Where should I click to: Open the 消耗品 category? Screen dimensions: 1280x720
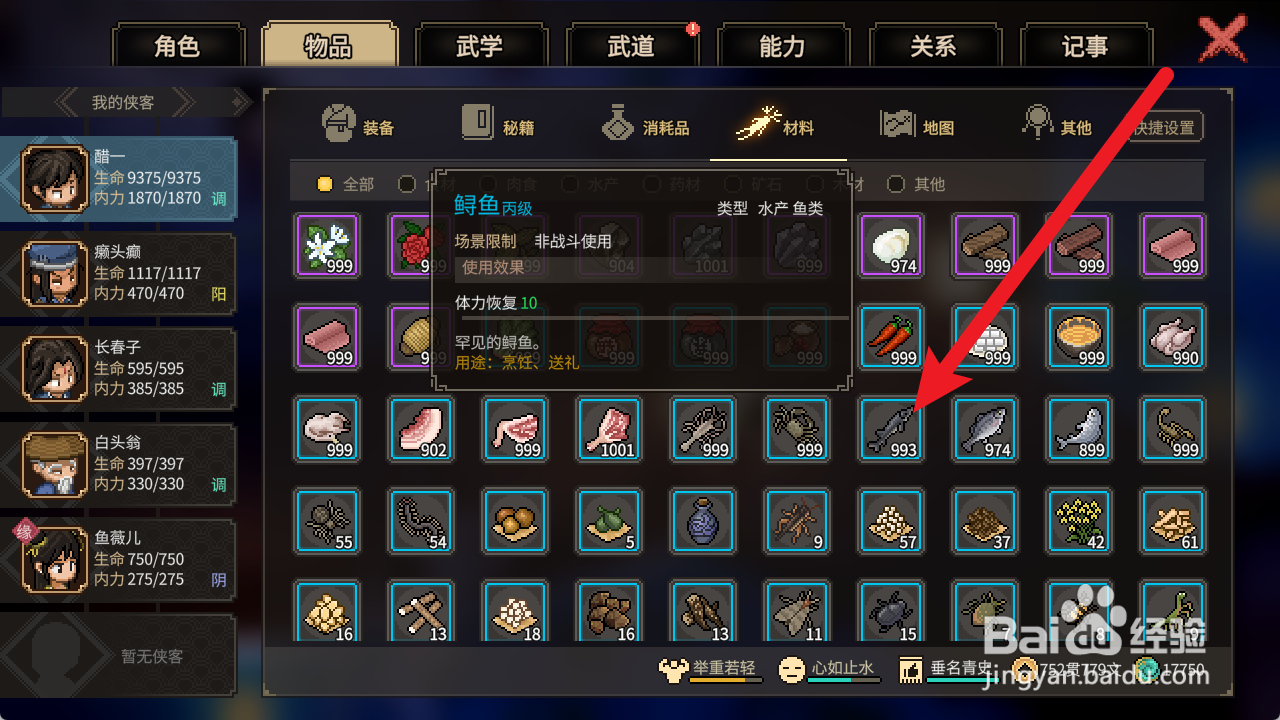pyautogui.click(x=646, y=126)
